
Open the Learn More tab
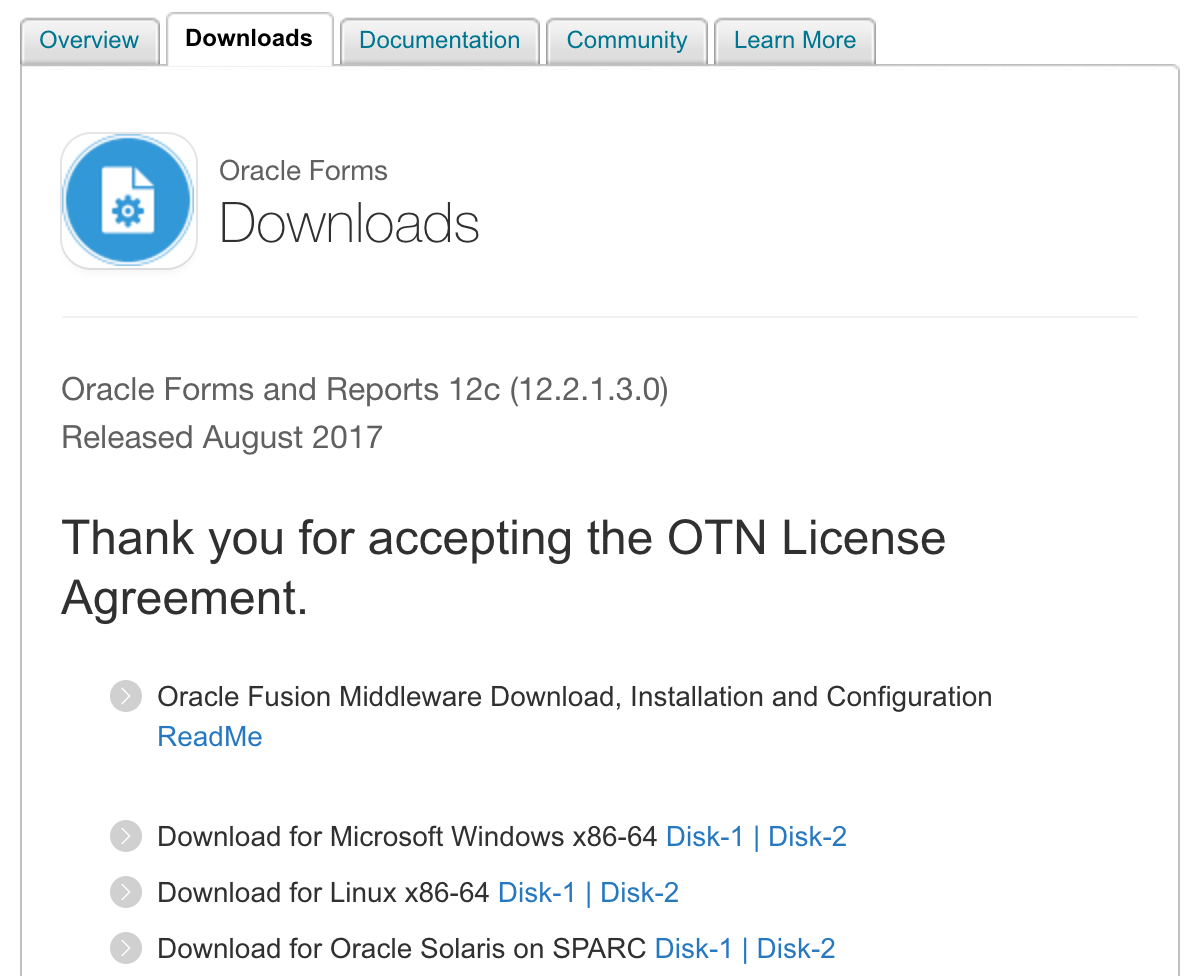[794, 40]
